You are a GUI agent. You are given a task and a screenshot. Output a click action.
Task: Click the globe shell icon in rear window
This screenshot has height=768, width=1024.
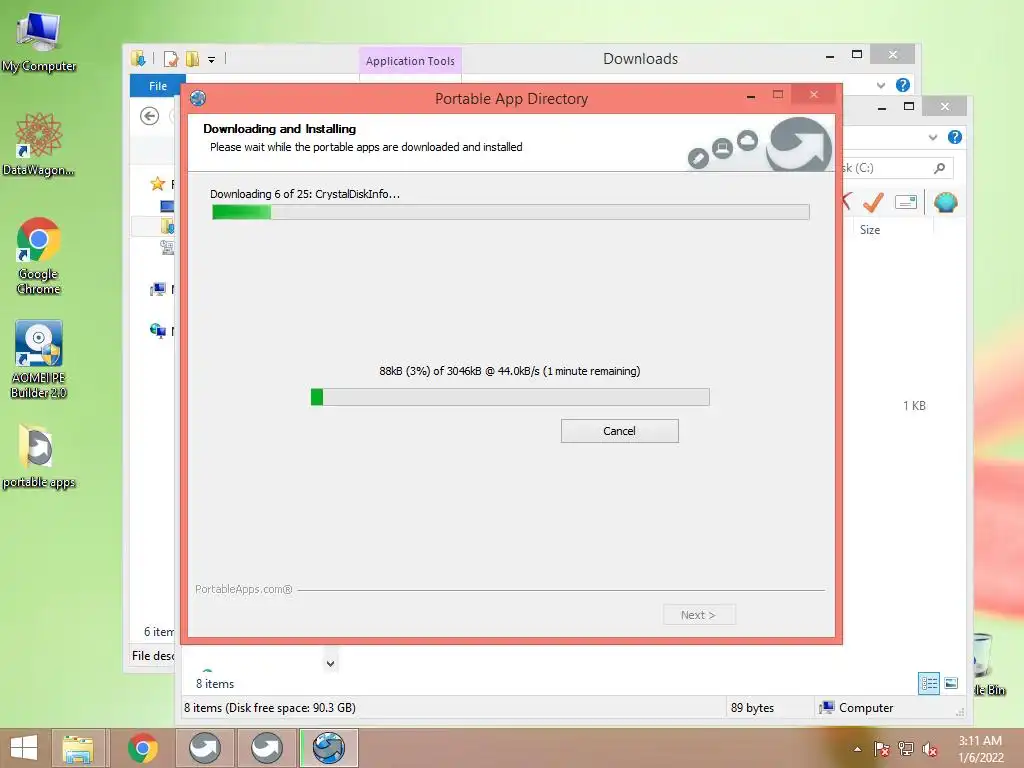click(x=946, y=202)
